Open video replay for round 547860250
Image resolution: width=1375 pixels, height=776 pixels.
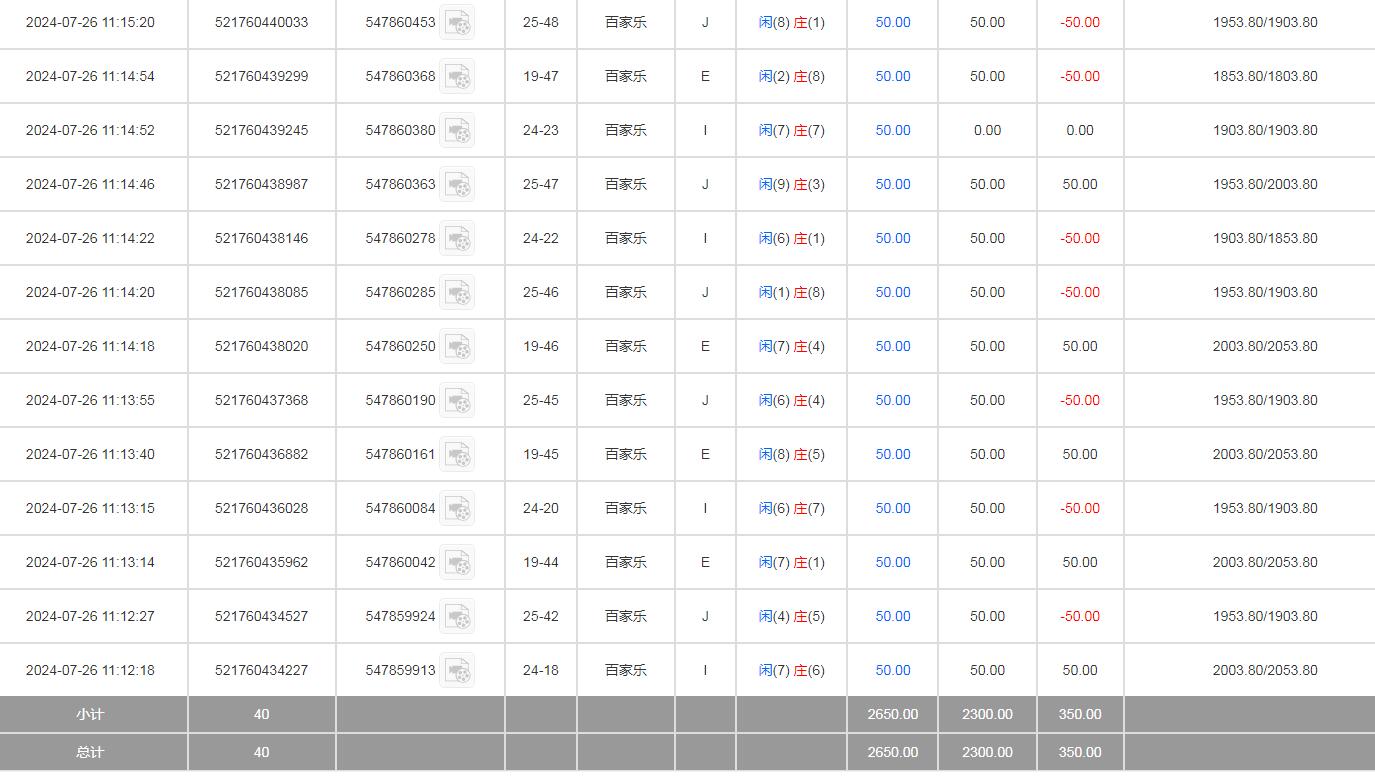coord(457,346)
